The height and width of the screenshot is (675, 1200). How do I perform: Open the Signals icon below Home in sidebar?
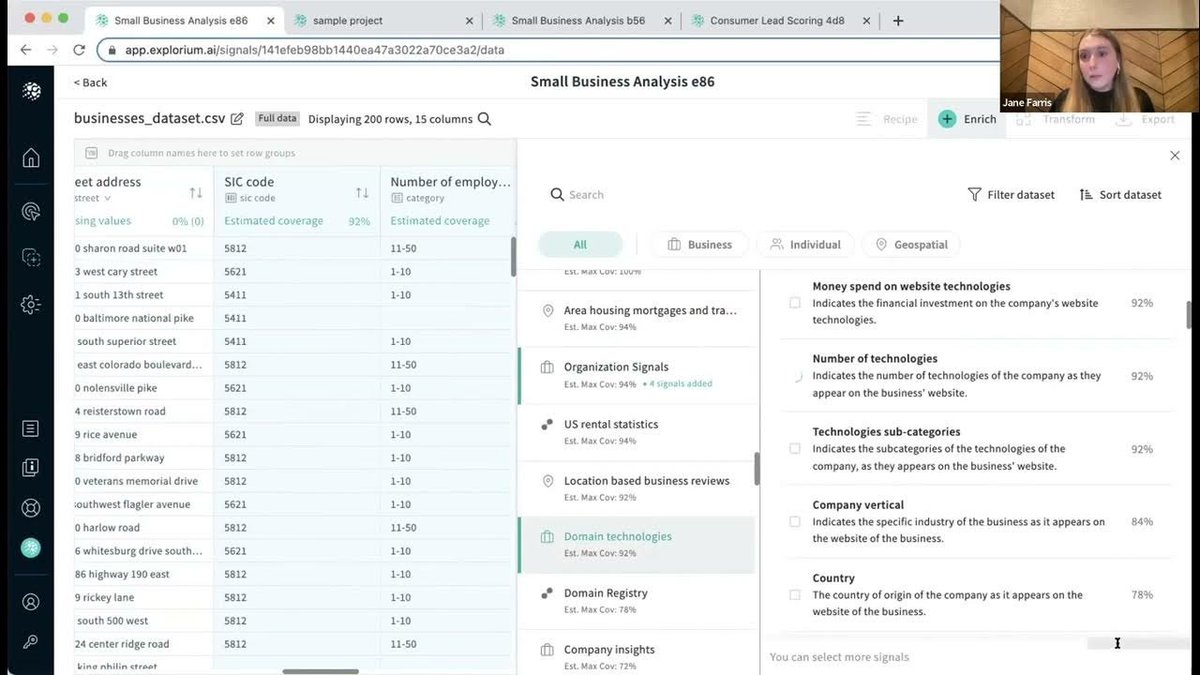pos(30,211)
